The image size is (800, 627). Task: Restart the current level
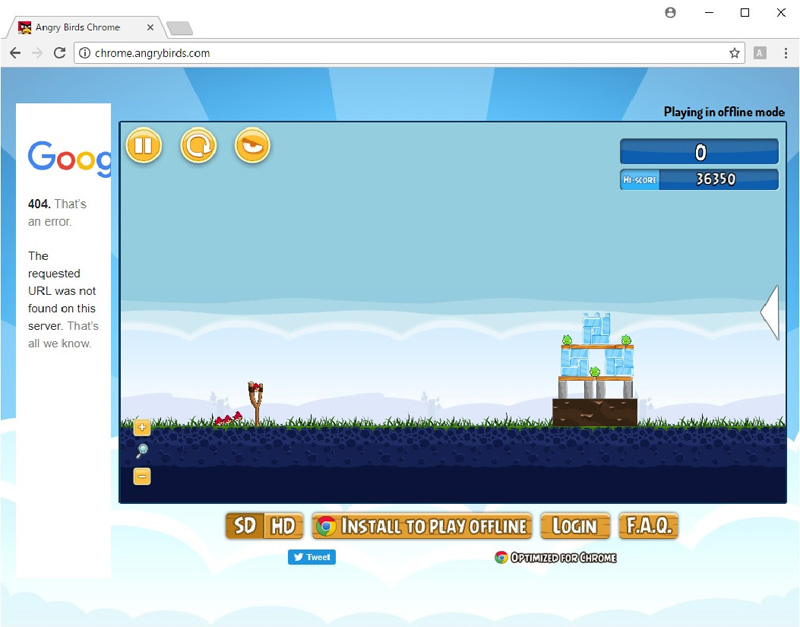click(198, 145)
